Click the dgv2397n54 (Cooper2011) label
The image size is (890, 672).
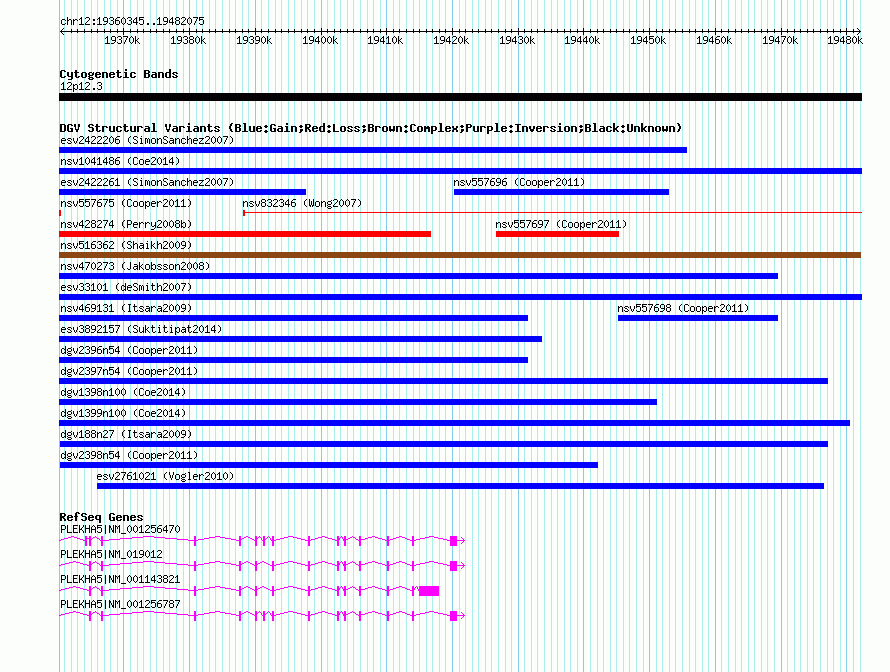click(129, 371)
